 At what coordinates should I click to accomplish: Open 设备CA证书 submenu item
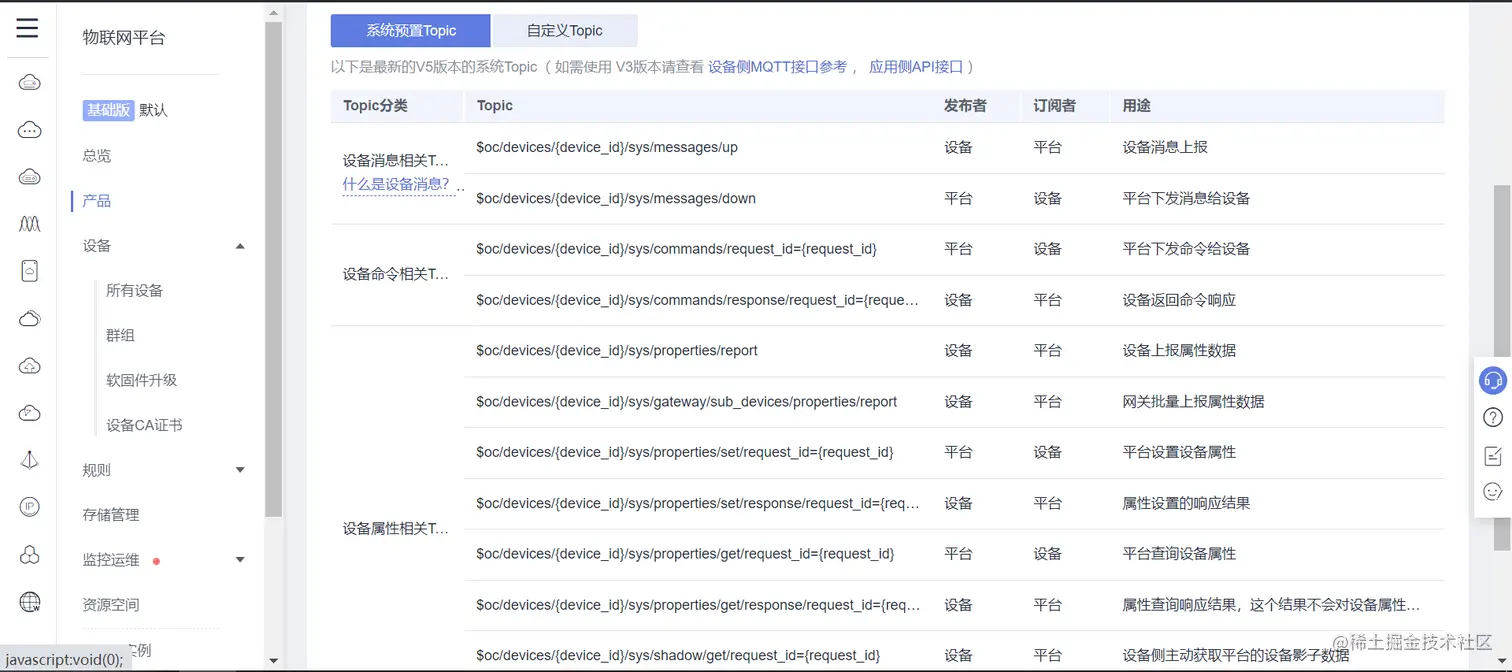(144, 426)
